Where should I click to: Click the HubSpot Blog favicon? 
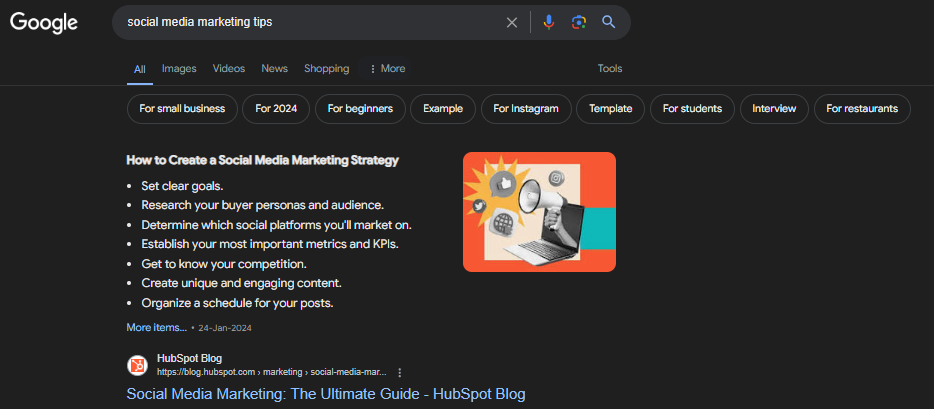tap(137, 365)
